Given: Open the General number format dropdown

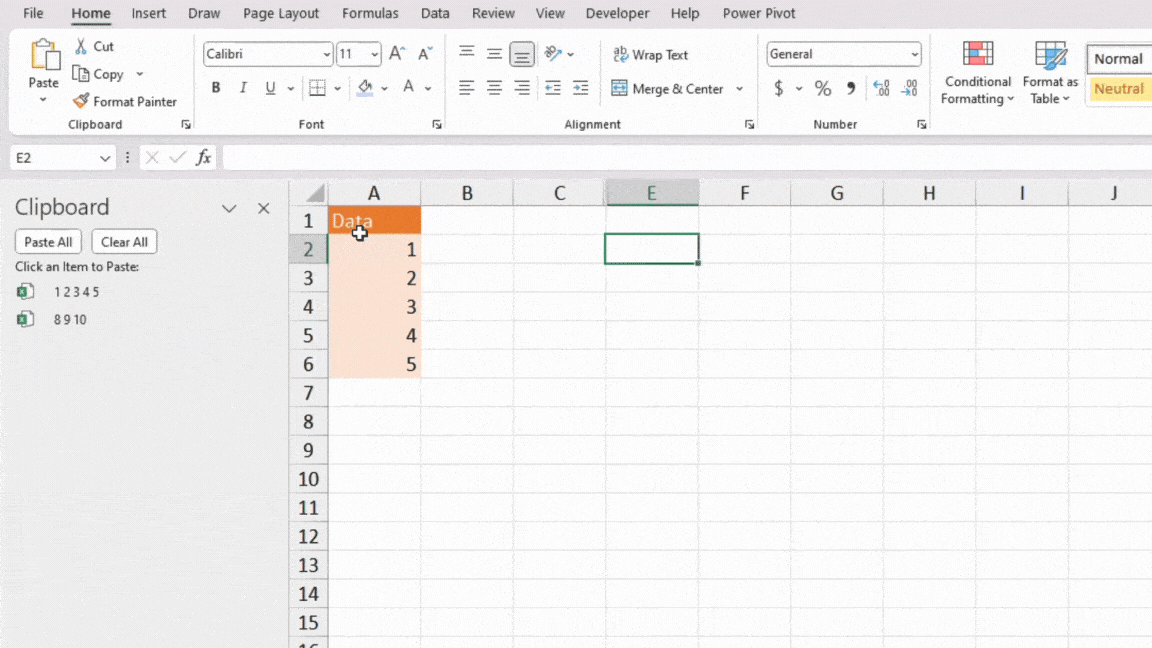Looking at the screenshot, I should (914, 54).
